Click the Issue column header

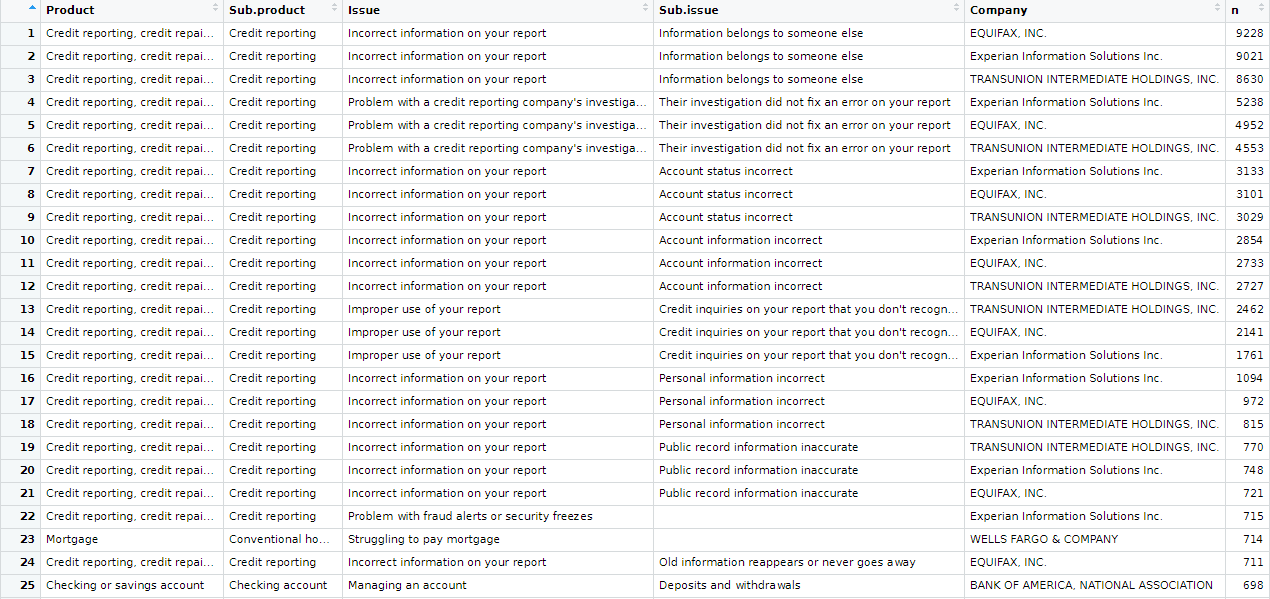[364, 10]
